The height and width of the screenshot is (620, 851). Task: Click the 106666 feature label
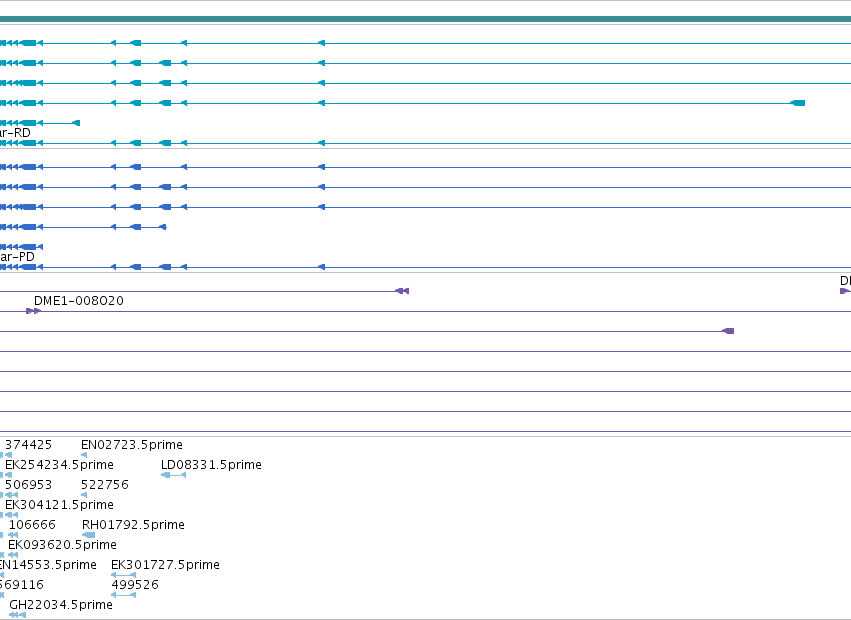[x=32, y=525]
